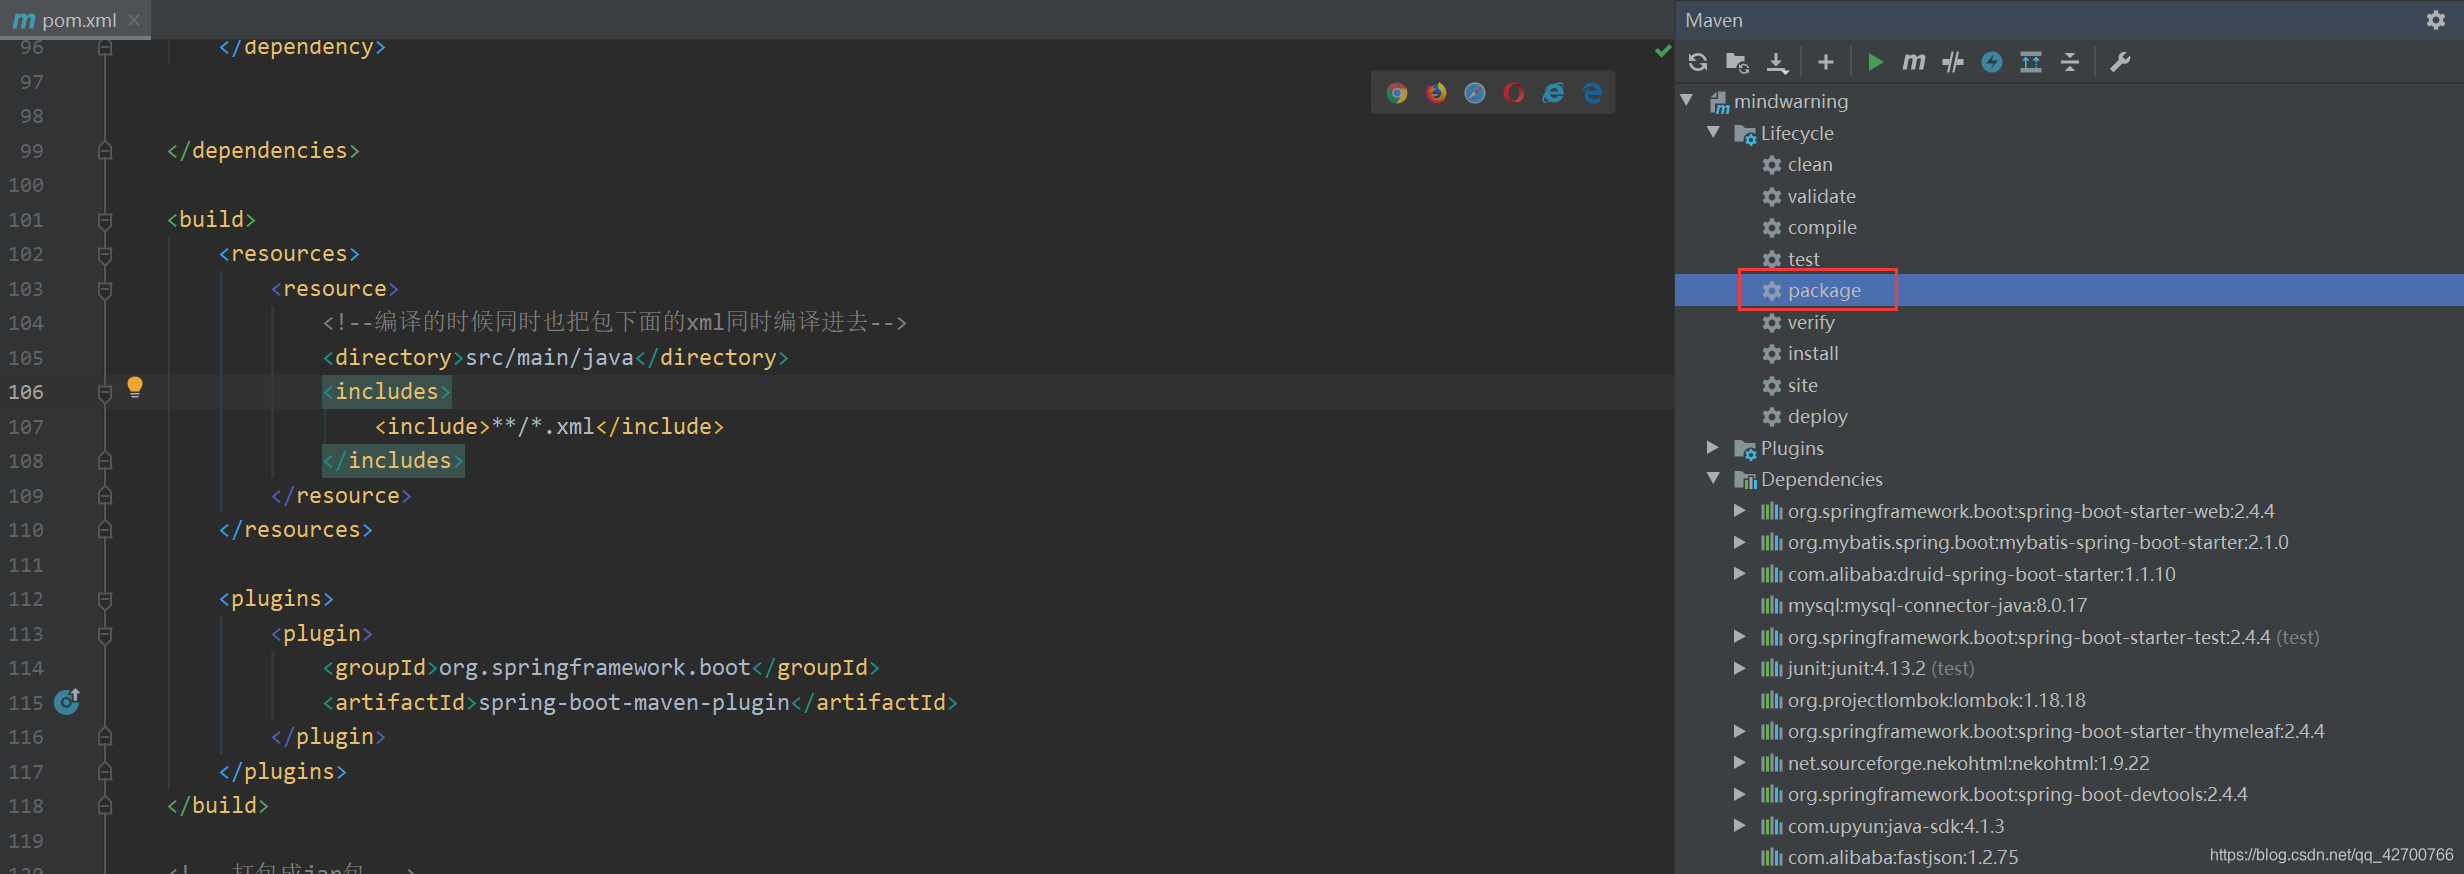Expand the Plugins node
The height and width of the screenshot is (874, 2464).
(x=1713, y=447)
